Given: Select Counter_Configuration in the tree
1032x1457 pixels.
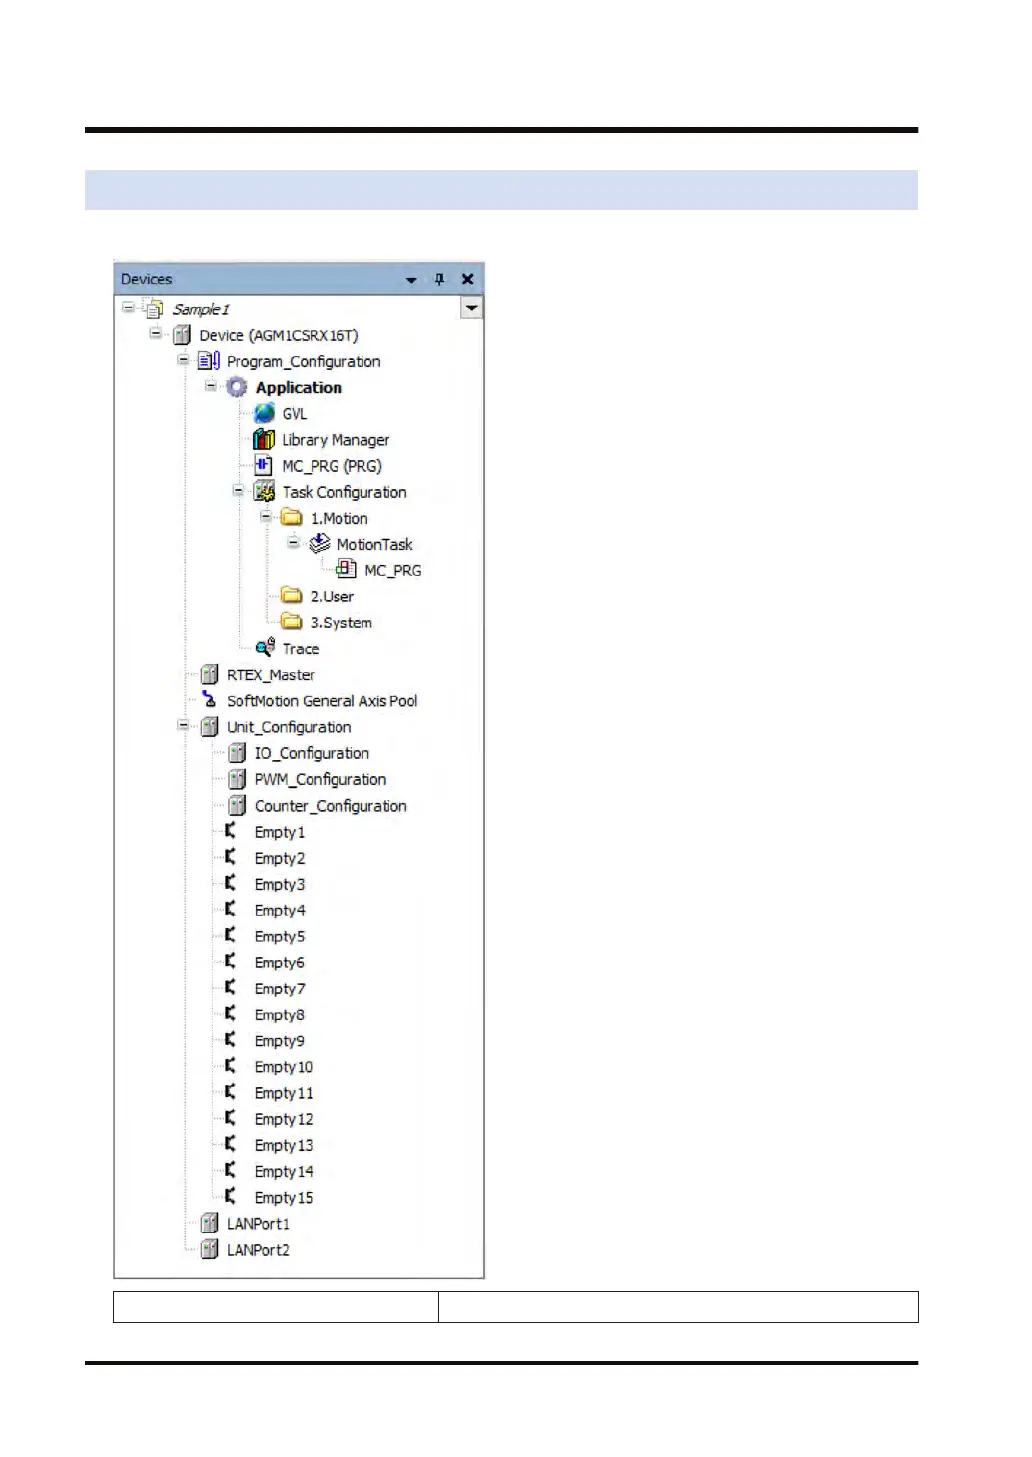Looking at the screenshot, I should [x=330, y=806].
